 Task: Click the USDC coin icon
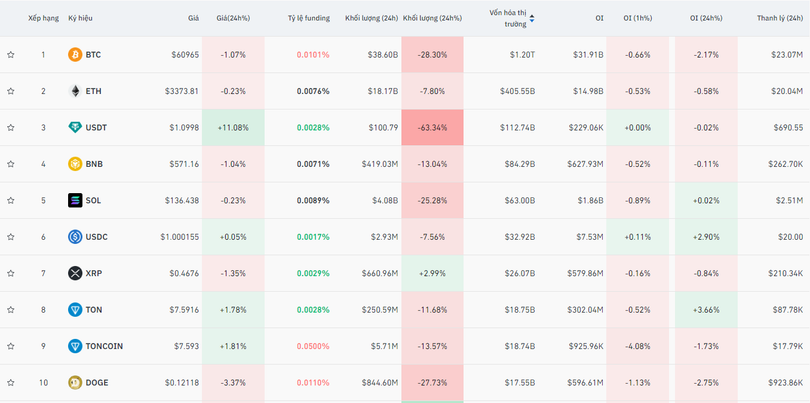pyautogui.click(x=75, y=237)
